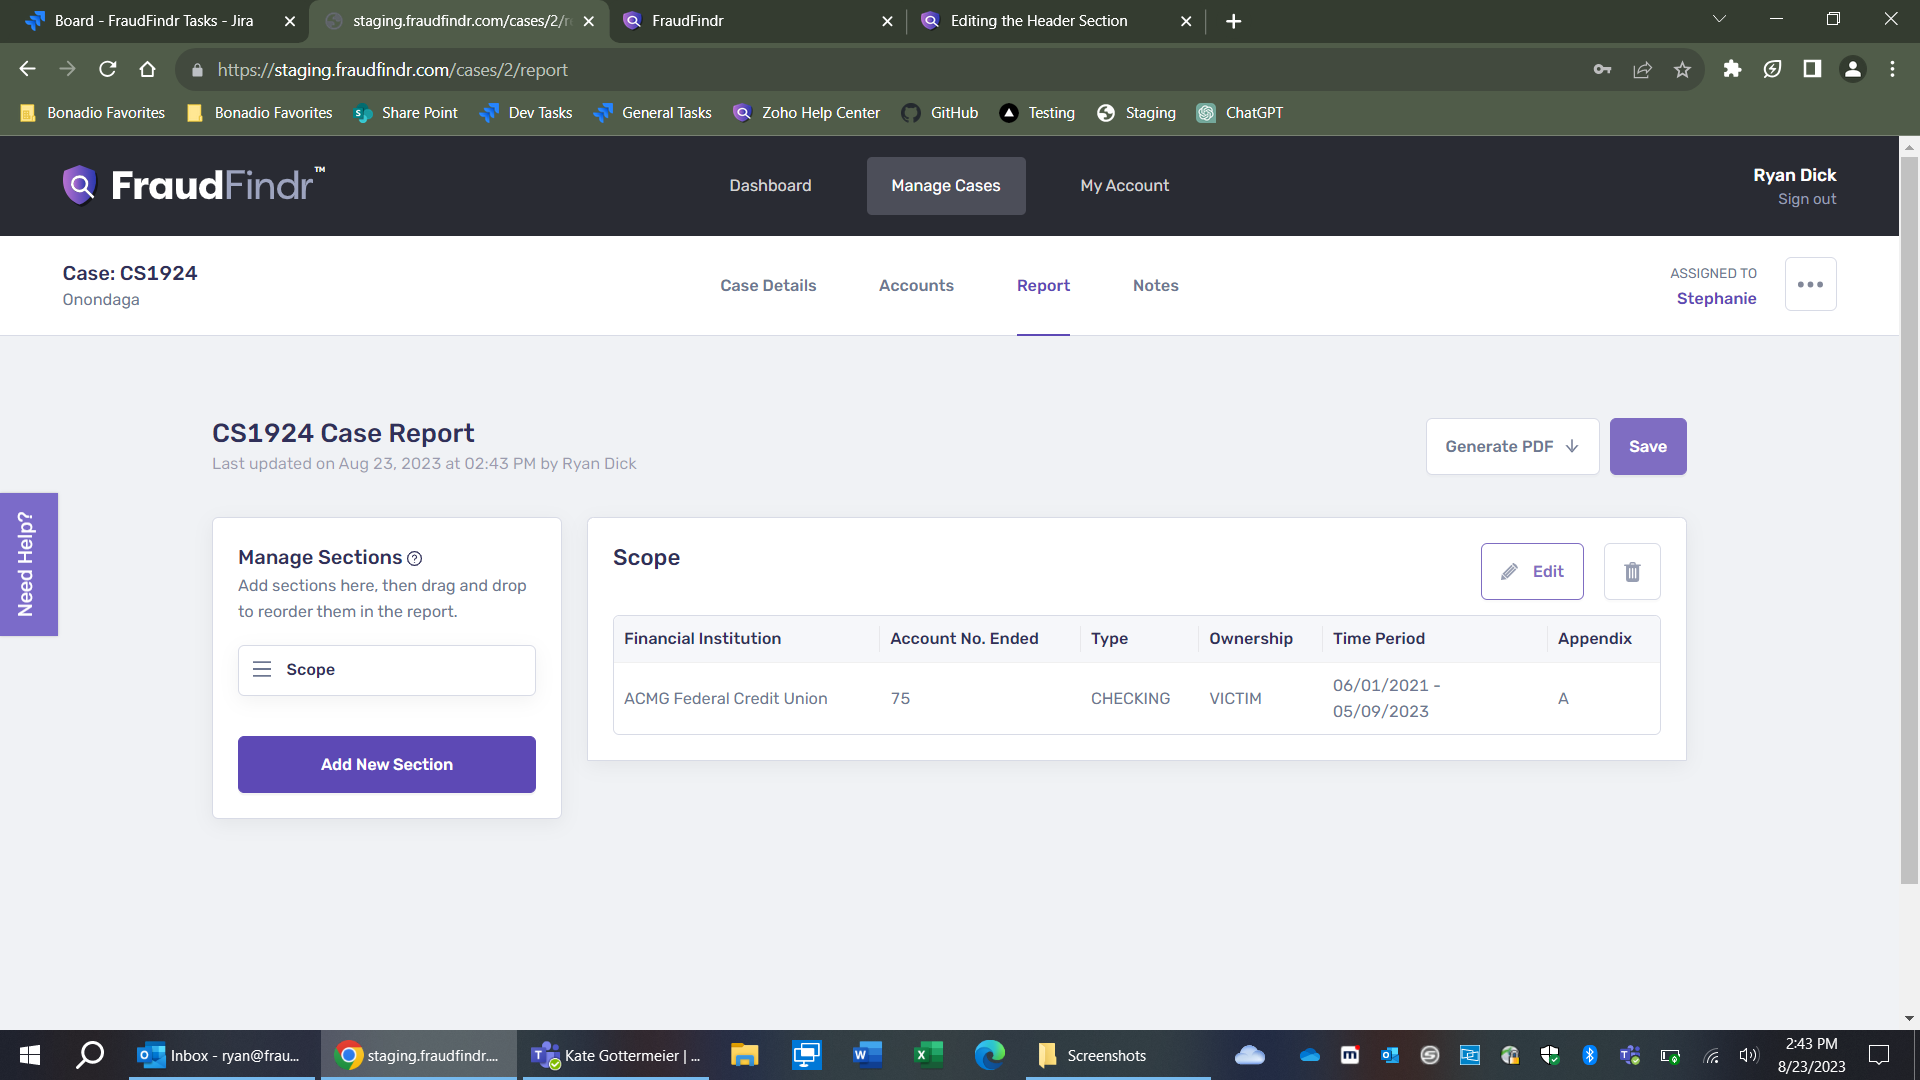Expand the Generate PDF dropdown
1920x1080 pixels.
tap(1512, 447)
